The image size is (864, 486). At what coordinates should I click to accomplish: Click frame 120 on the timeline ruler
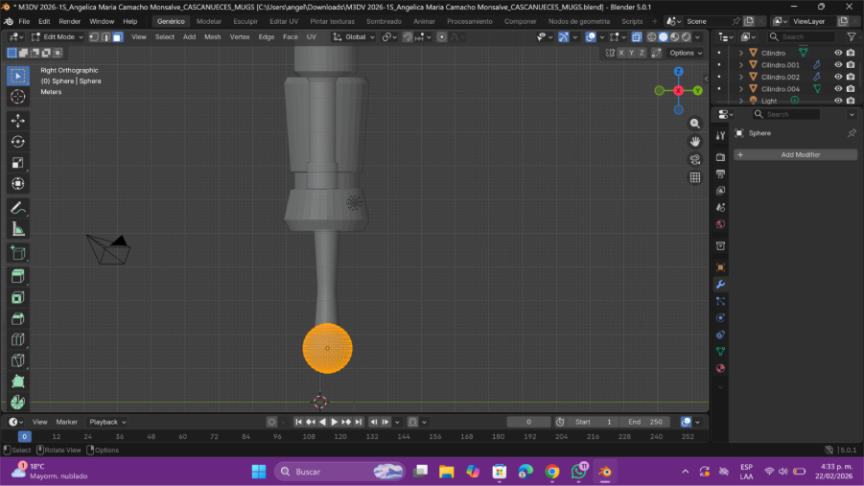[340, 437]
